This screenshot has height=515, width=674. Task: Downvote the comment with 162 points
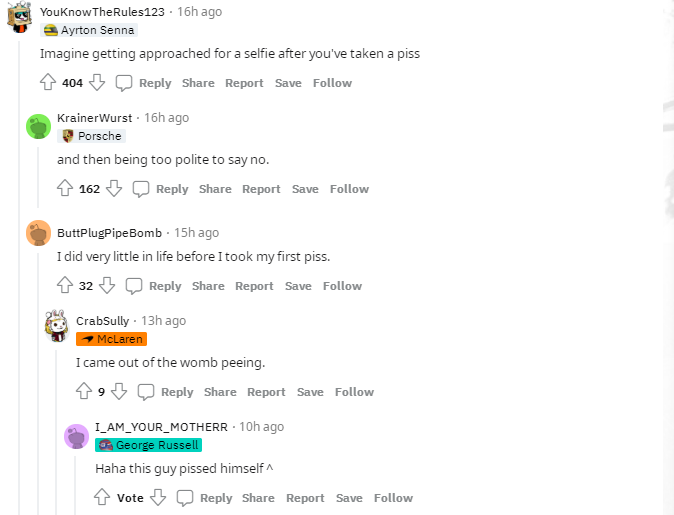[114, 189]
